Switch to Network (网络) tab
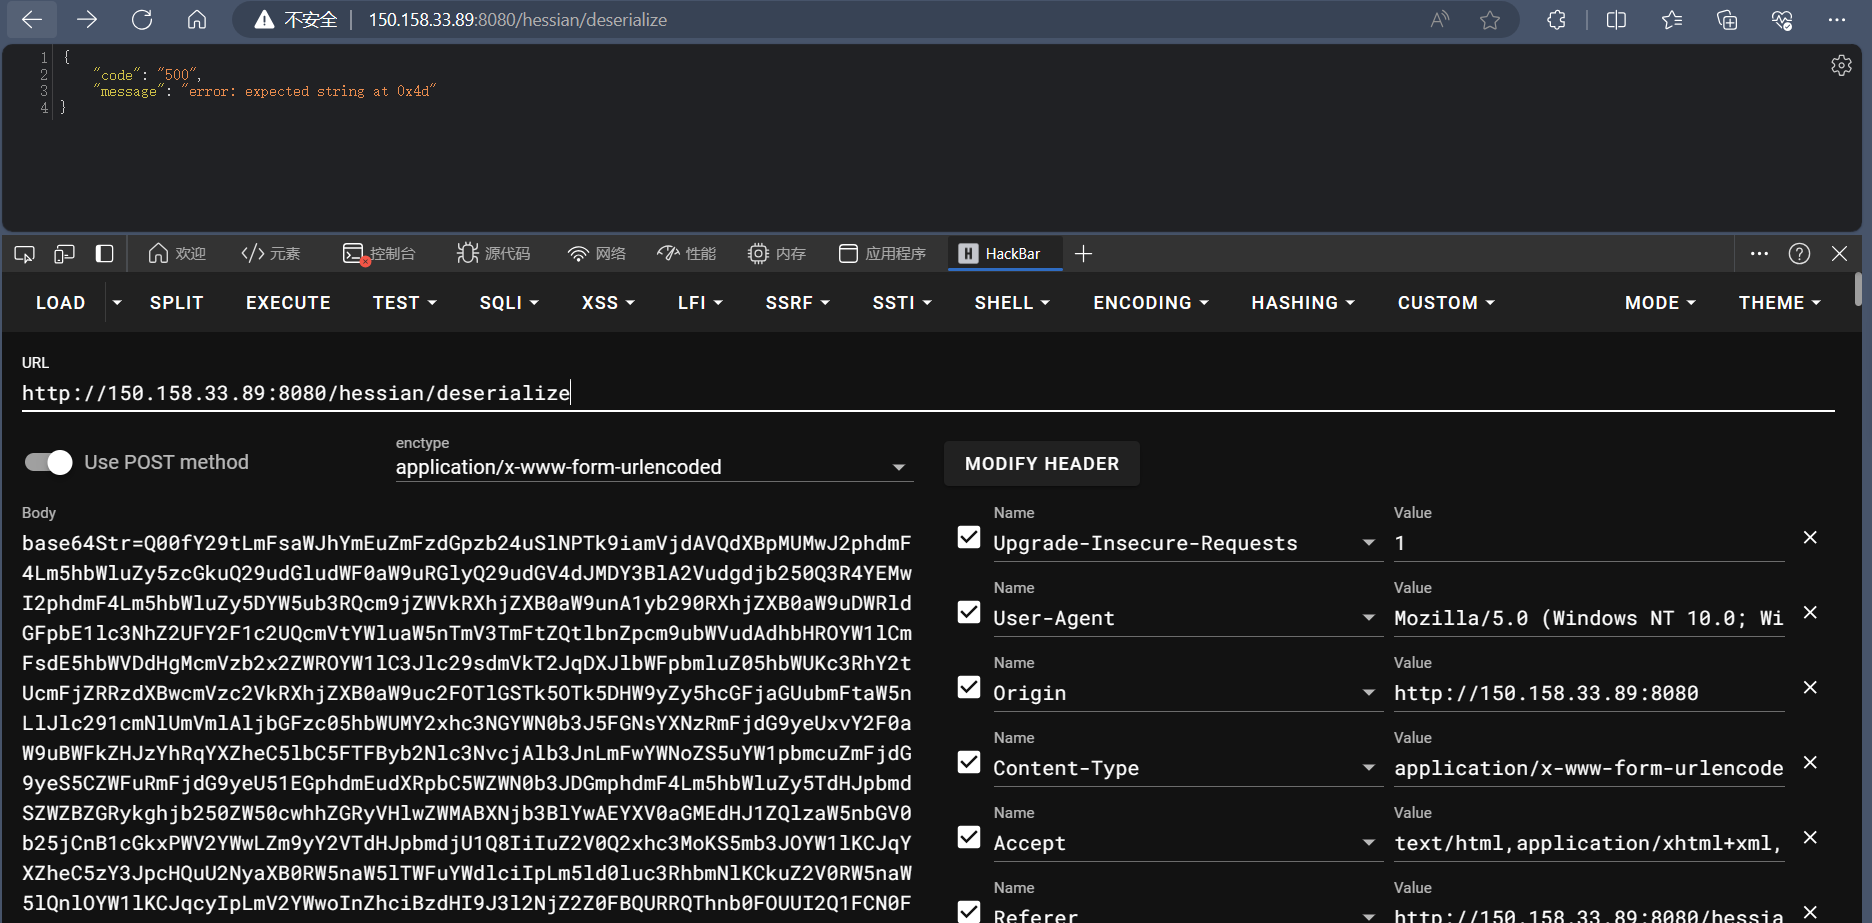Image resolution: width=1872 pixels, height=923 pixels. click(x=597, y=254)
